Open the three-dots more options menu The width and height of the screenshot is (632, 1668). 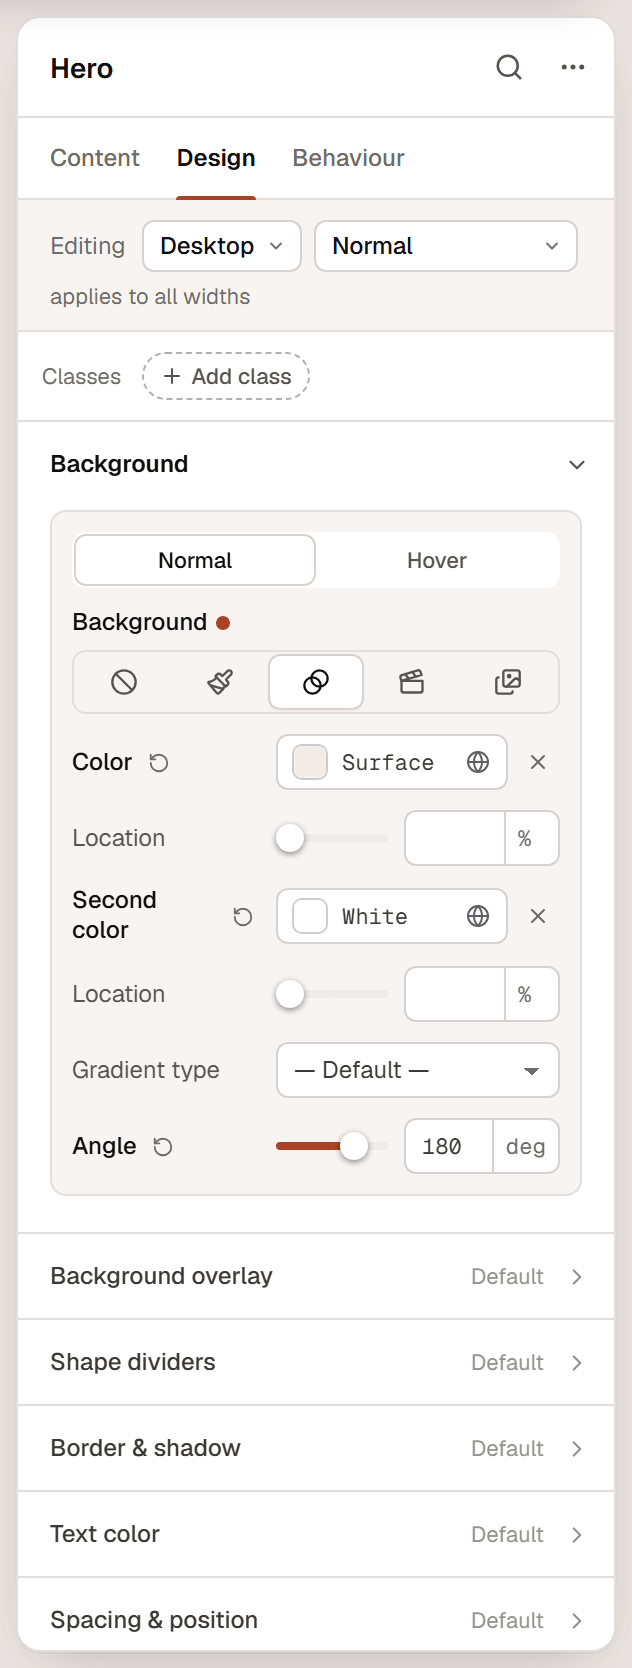(x=573, y=67)
